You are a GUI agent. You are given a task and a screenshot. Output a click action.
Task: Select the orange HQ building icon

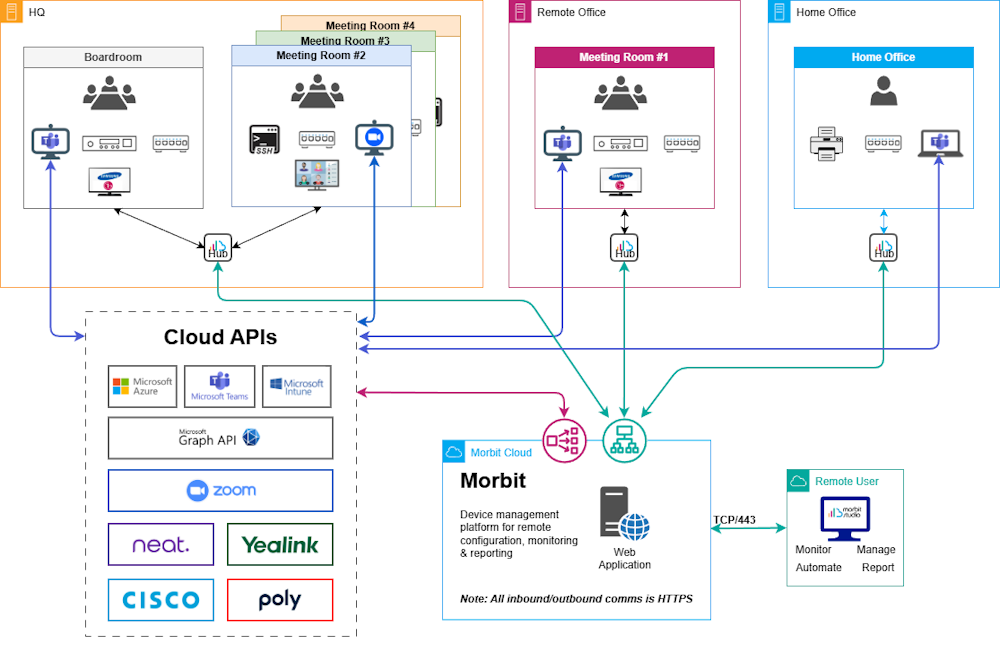[x=11, y=11]
